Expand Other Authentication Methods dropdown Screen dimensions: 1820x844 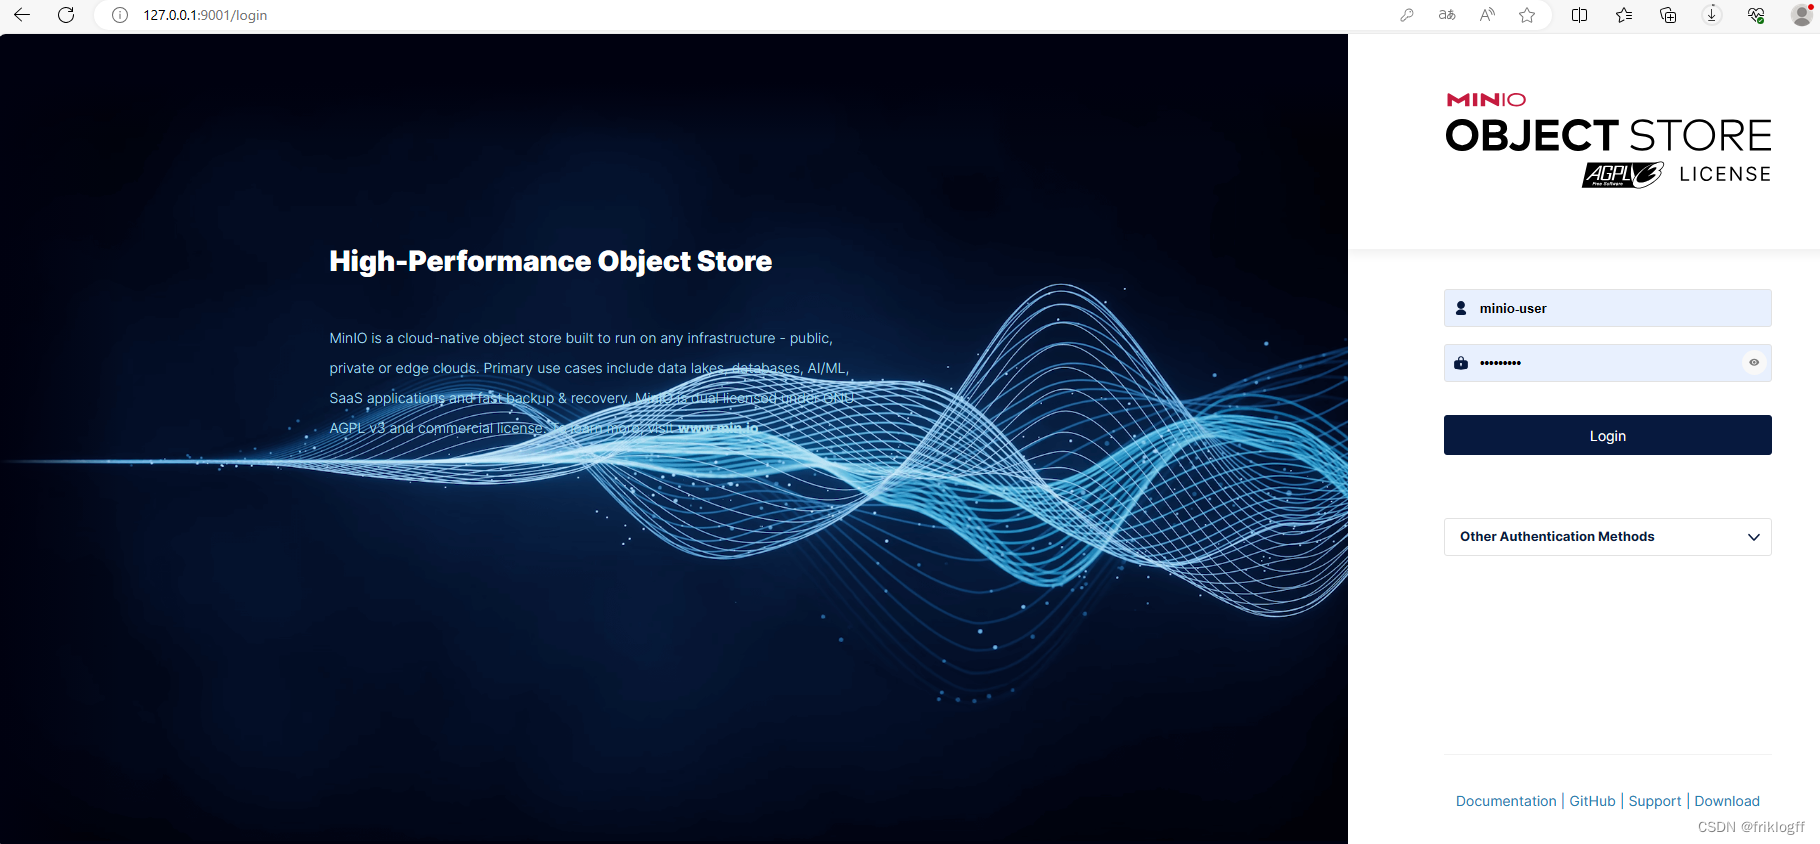pyautogui.click(x=1608, y=537)
